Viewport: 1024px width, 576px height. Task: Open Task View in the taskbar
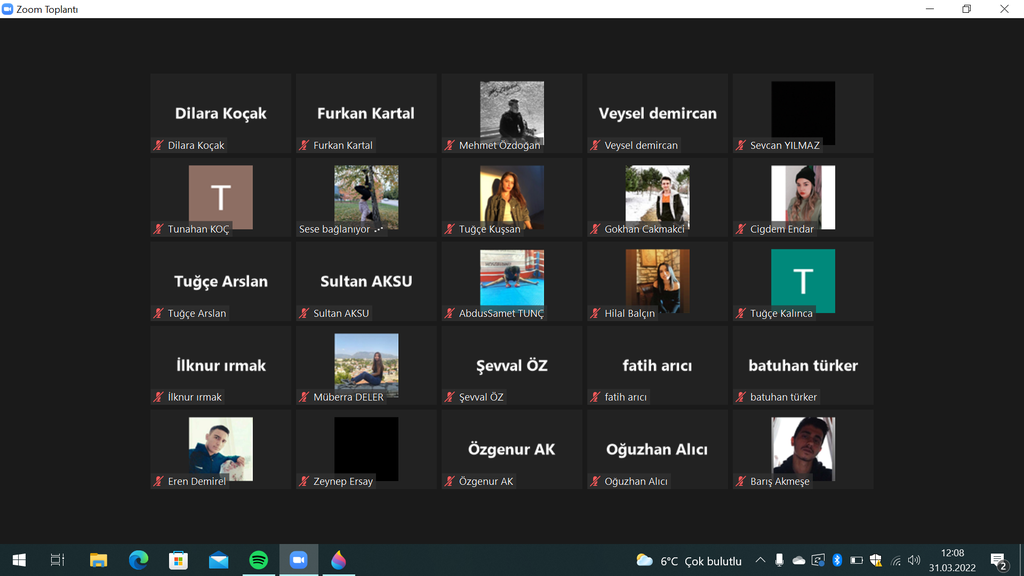tap(57, 560)
